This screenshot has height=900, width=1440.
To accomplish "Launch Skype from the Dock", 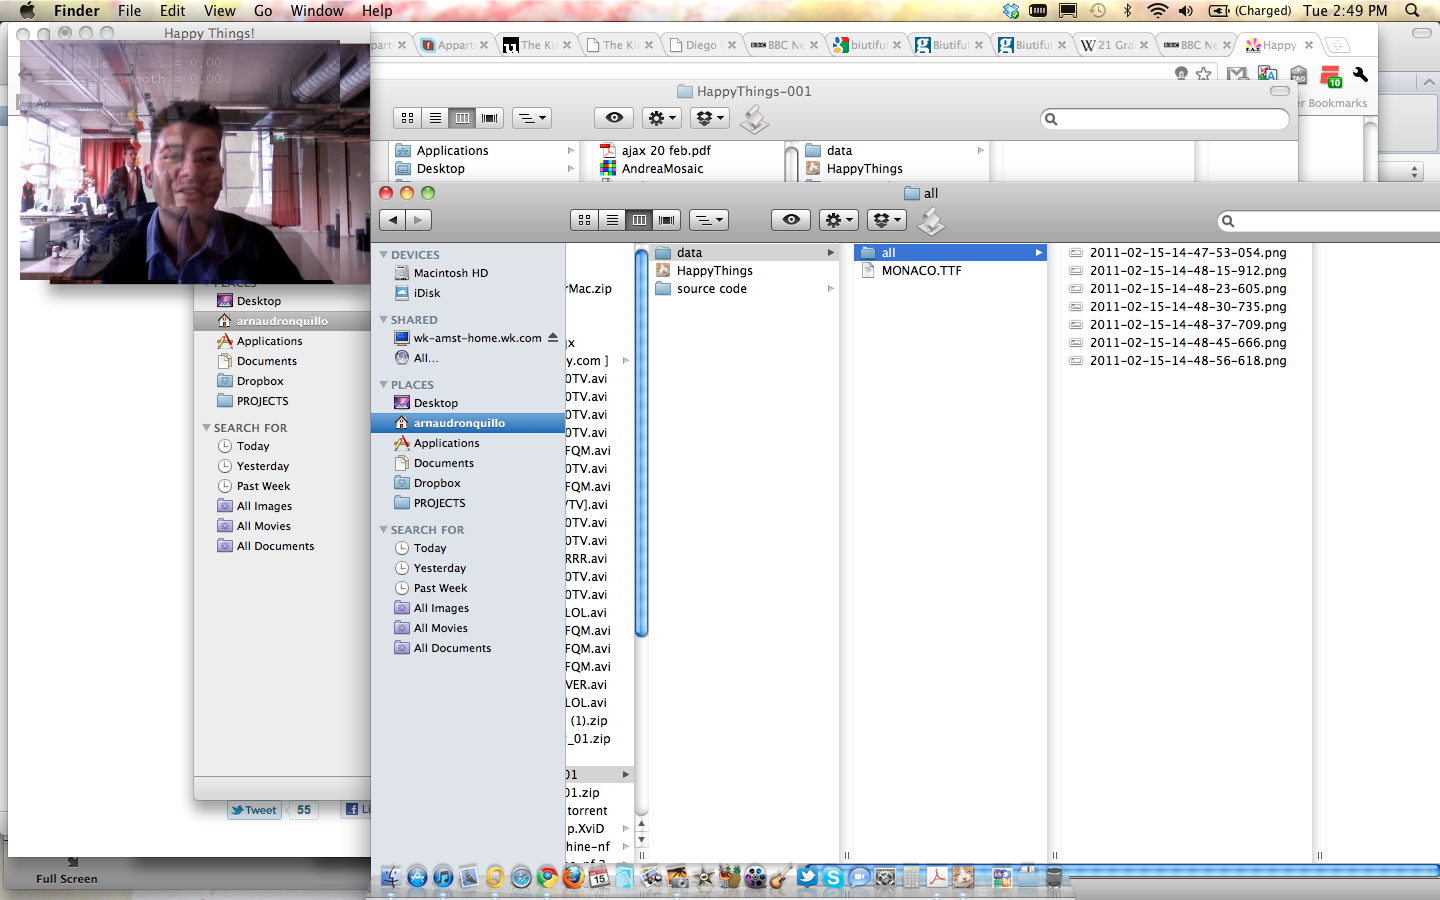I will click(833, 877).
